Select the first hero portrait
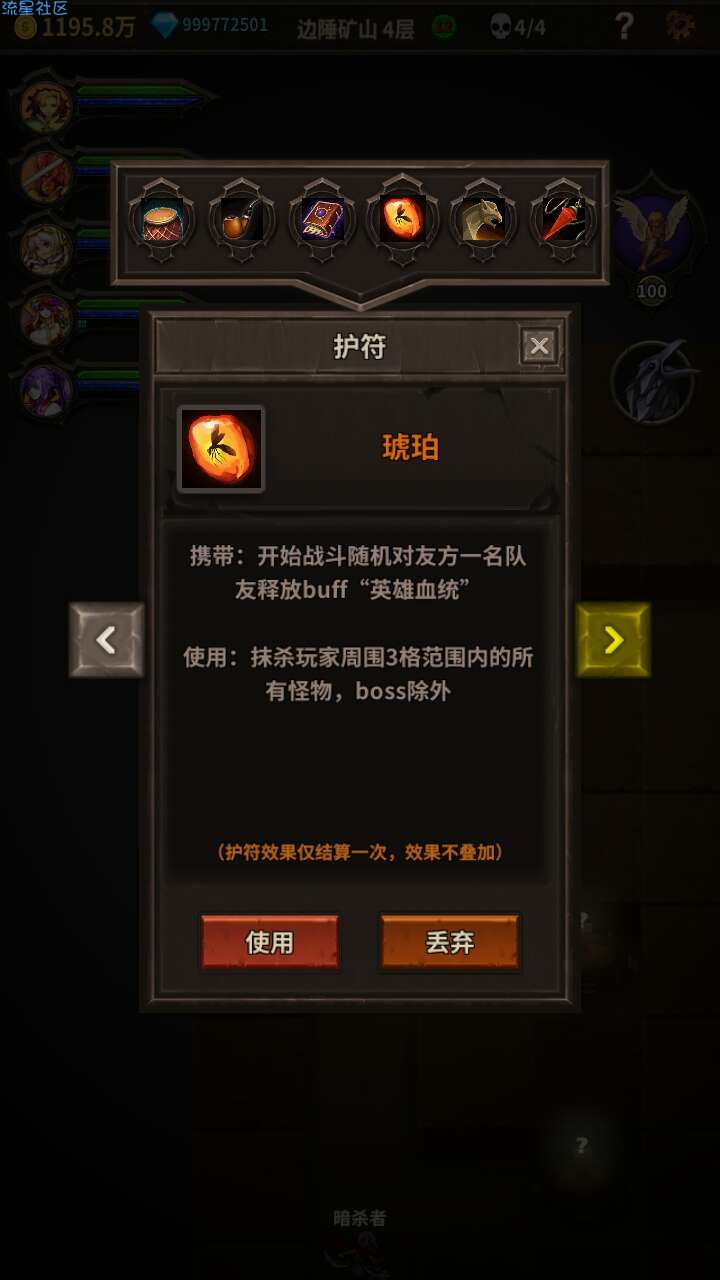 [46, 105]
